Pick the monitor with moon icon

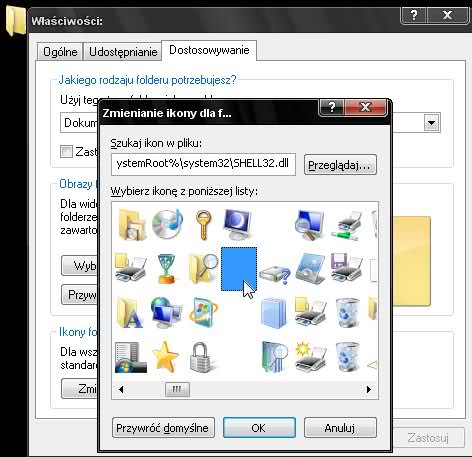click(237, 224)
